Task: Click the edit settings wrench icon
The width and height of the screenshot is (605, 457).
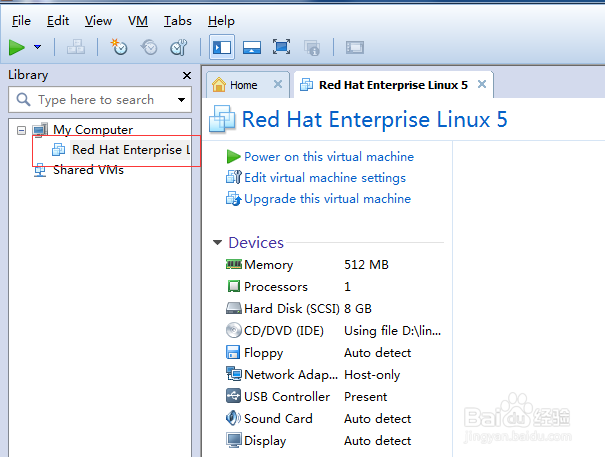Action: pos(234,178)
